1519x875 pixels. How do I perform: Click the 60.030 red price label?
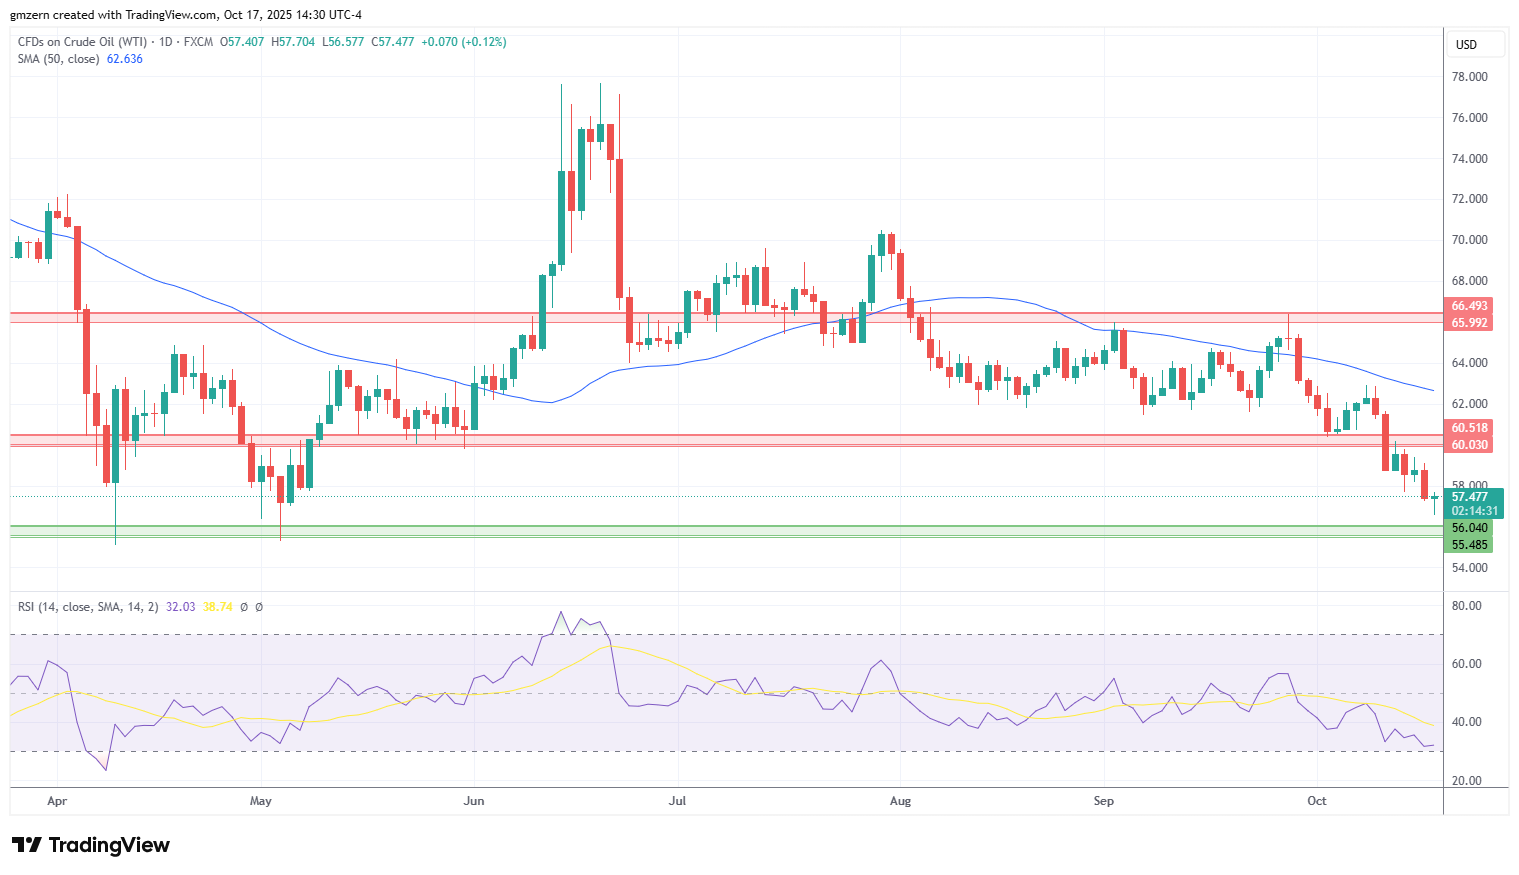(x=1469, y=445)
